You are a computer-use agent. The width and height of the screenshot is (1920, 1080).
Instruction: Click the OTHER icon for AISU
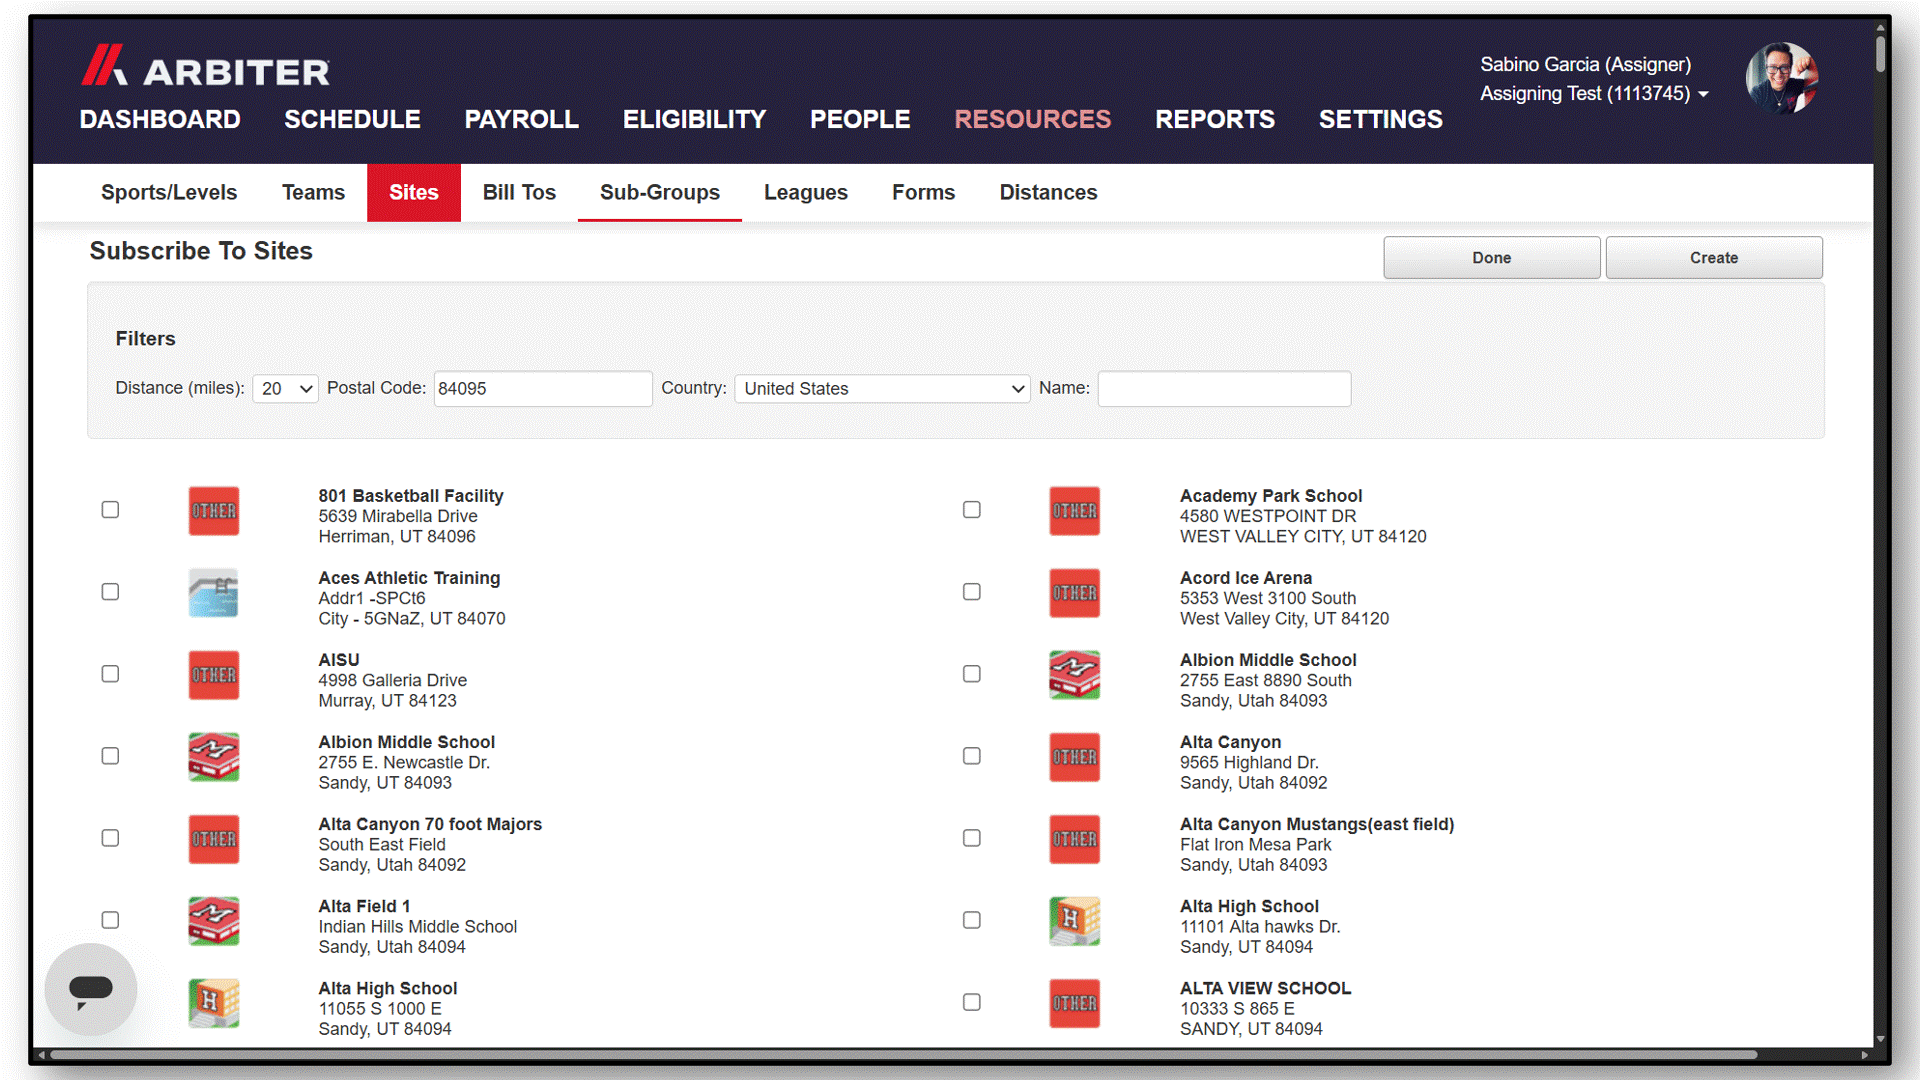pyautogui.click(x=214, y=675)
